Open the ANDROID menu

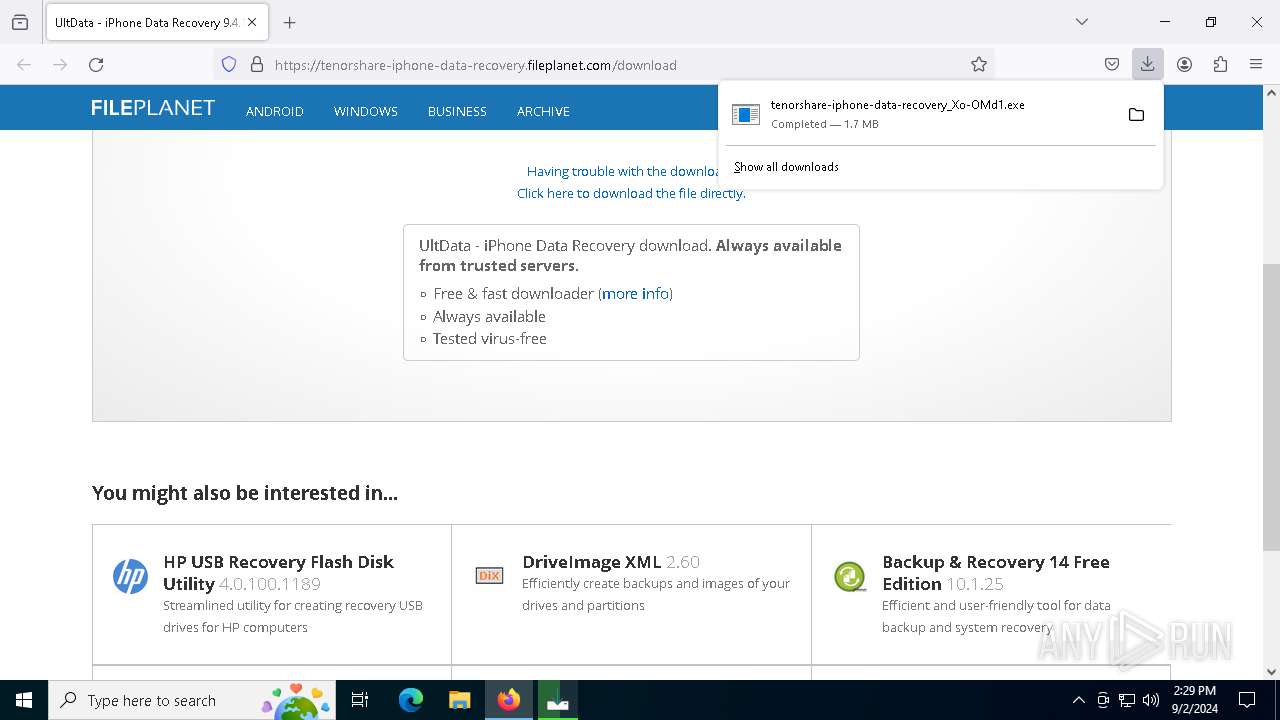point(275,111)
